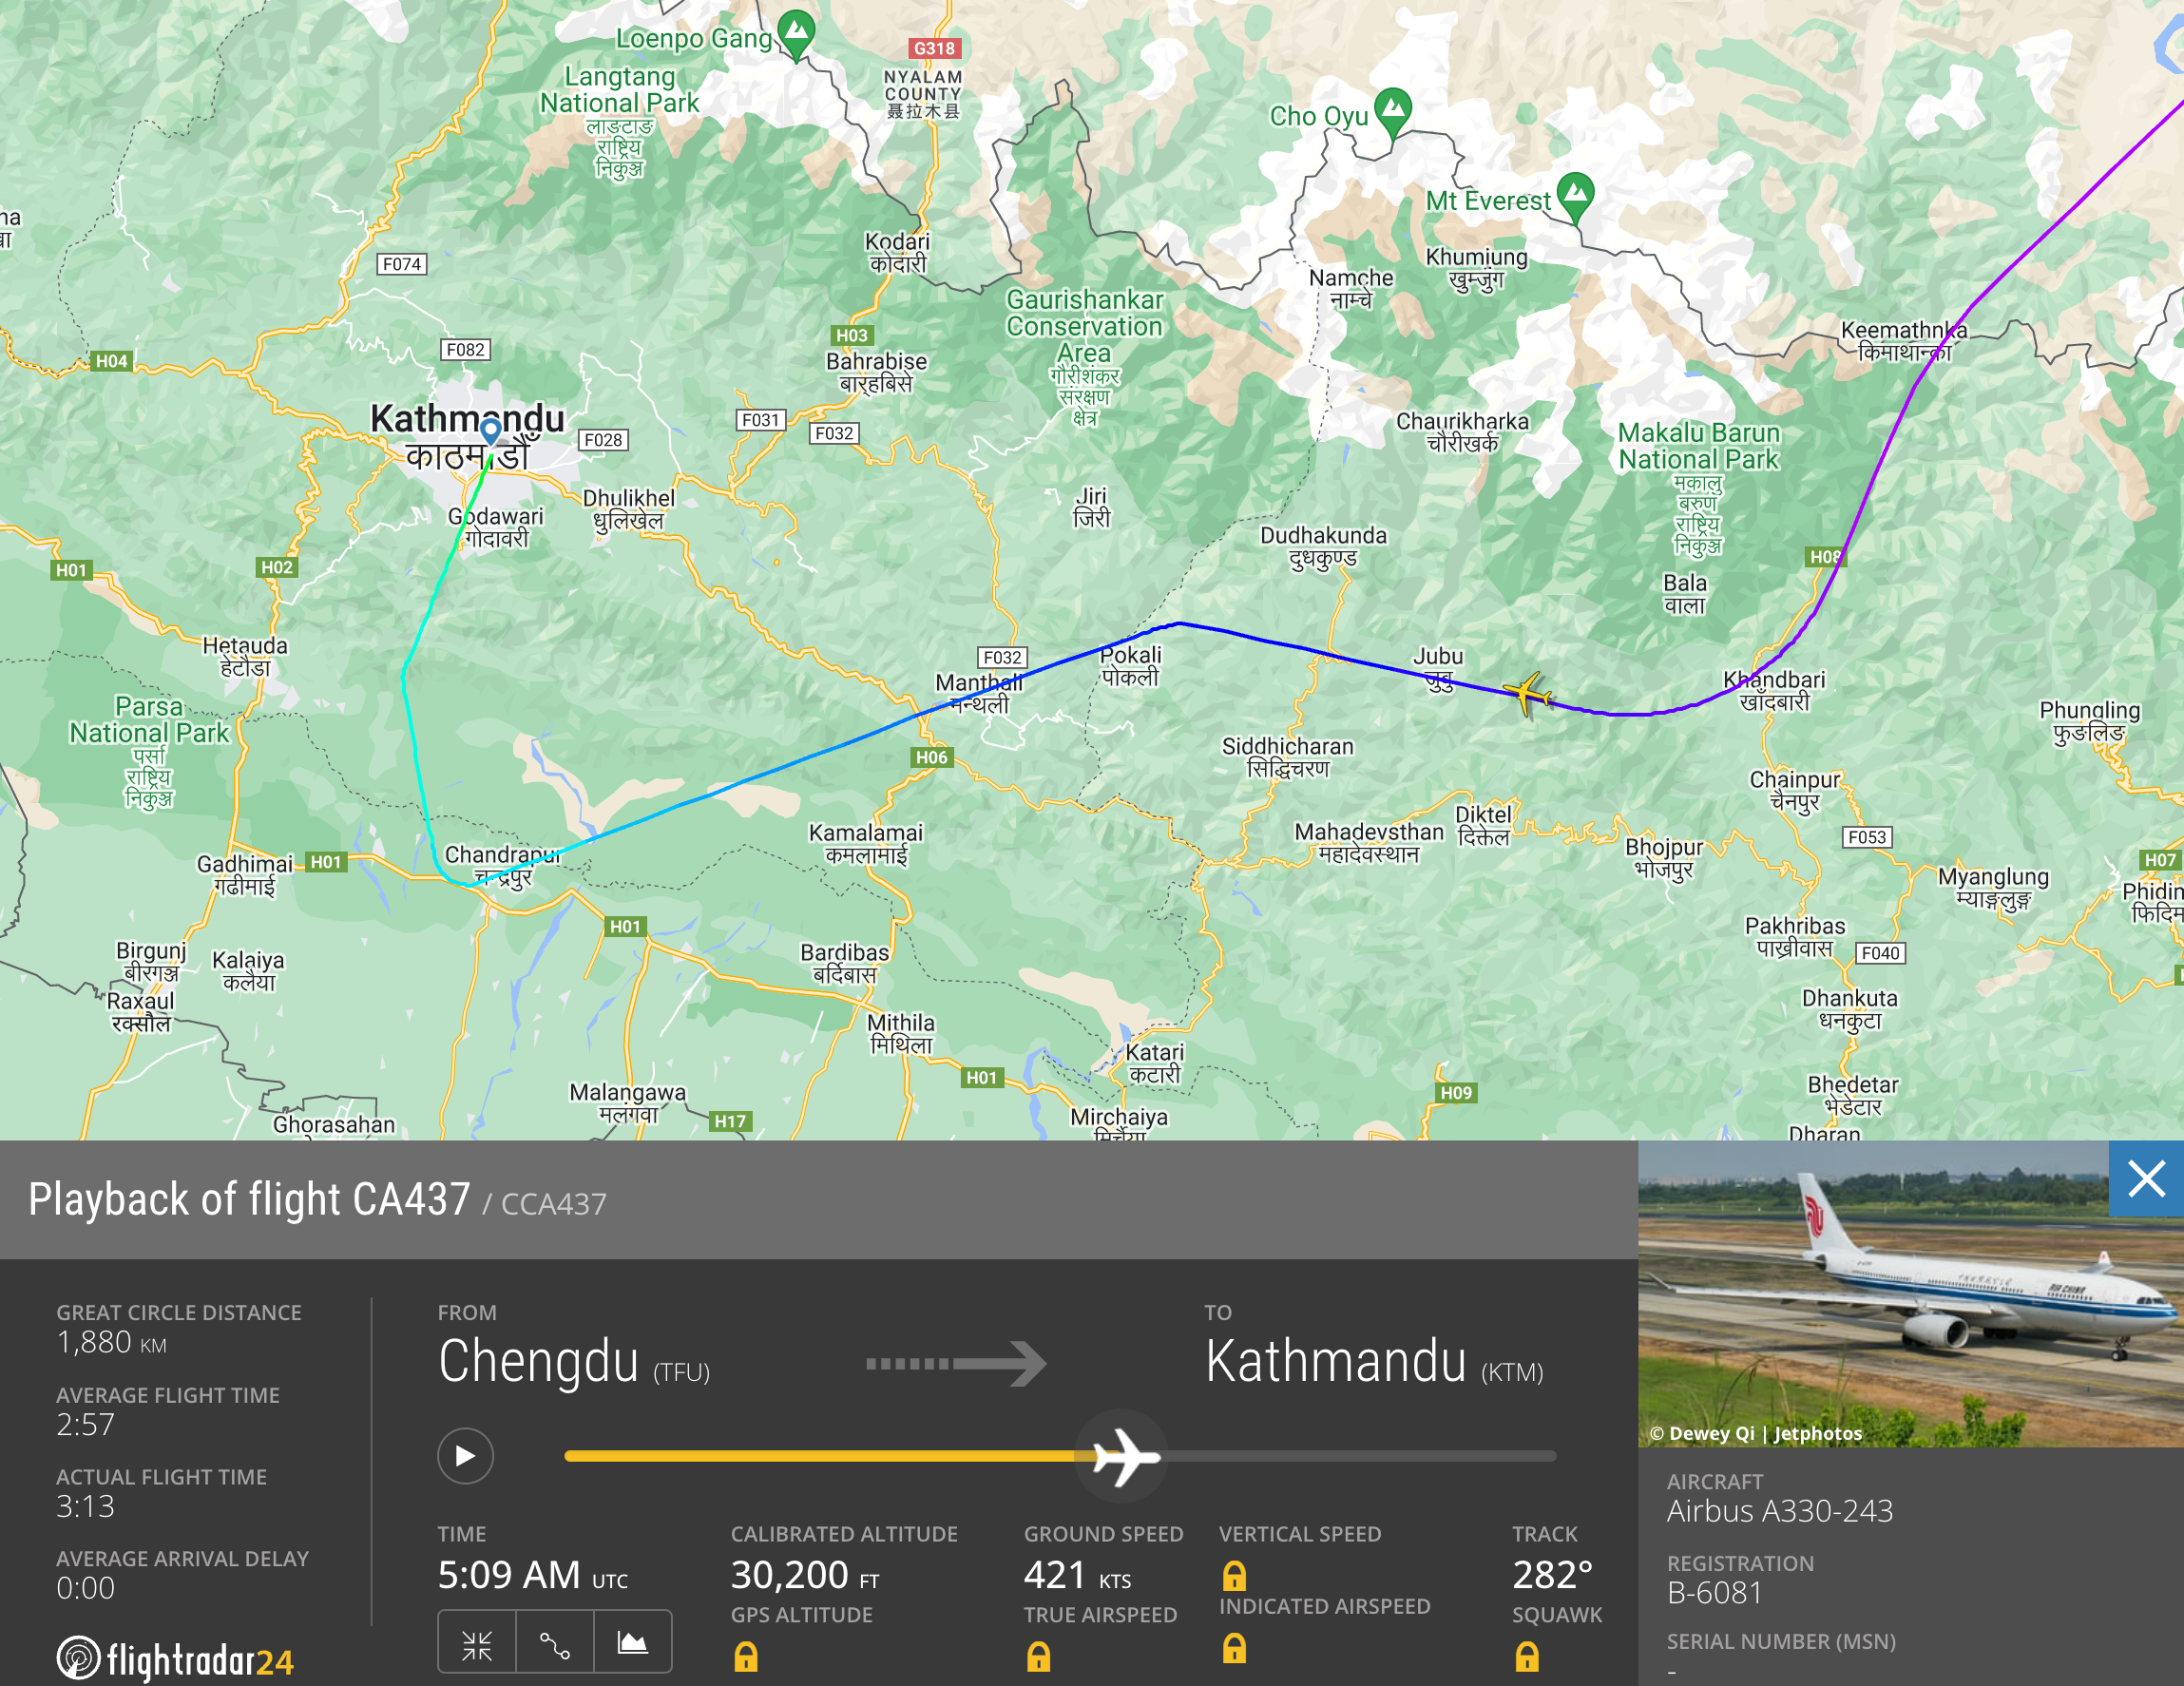This screenshot has width=2184, height=1686.
Task: Click the ground speed 421 KTS value
Action: [x=1077, y=1575]
